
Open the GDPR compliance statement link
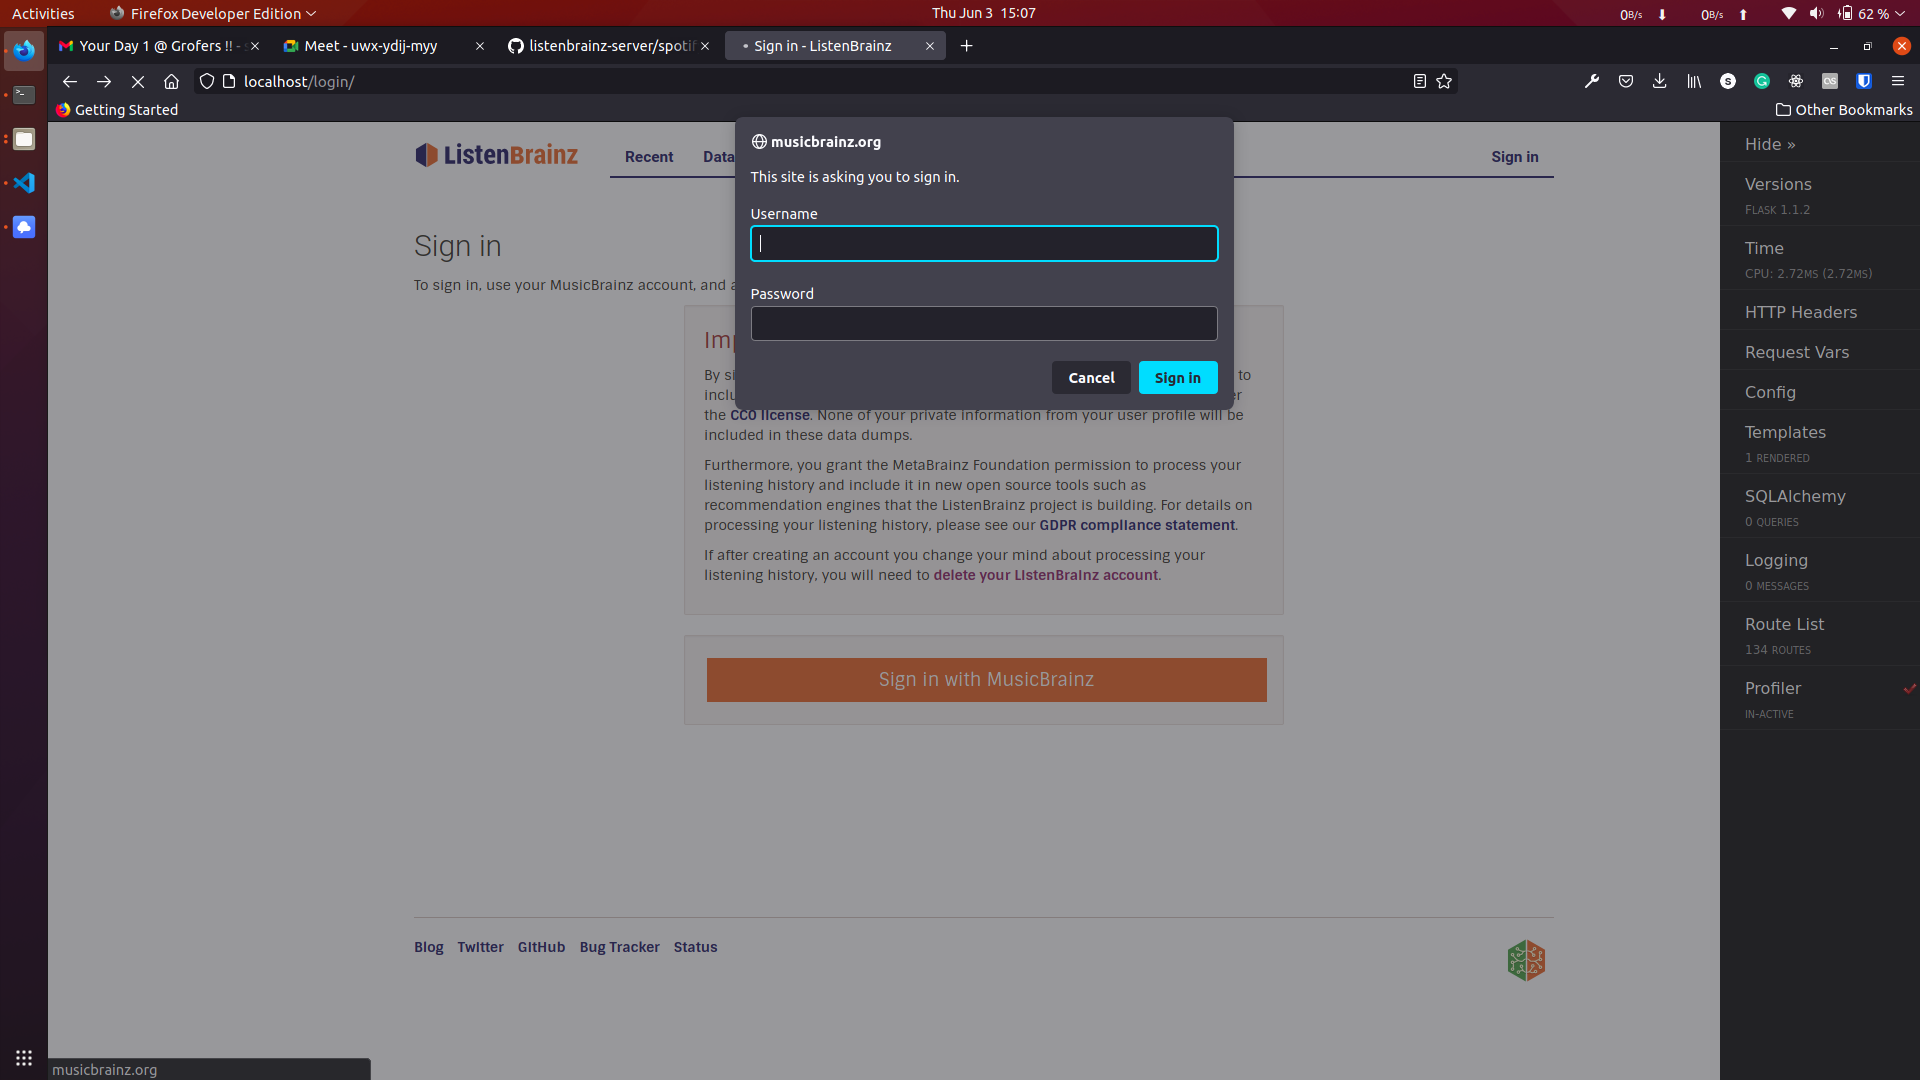tap(1137, 525)
